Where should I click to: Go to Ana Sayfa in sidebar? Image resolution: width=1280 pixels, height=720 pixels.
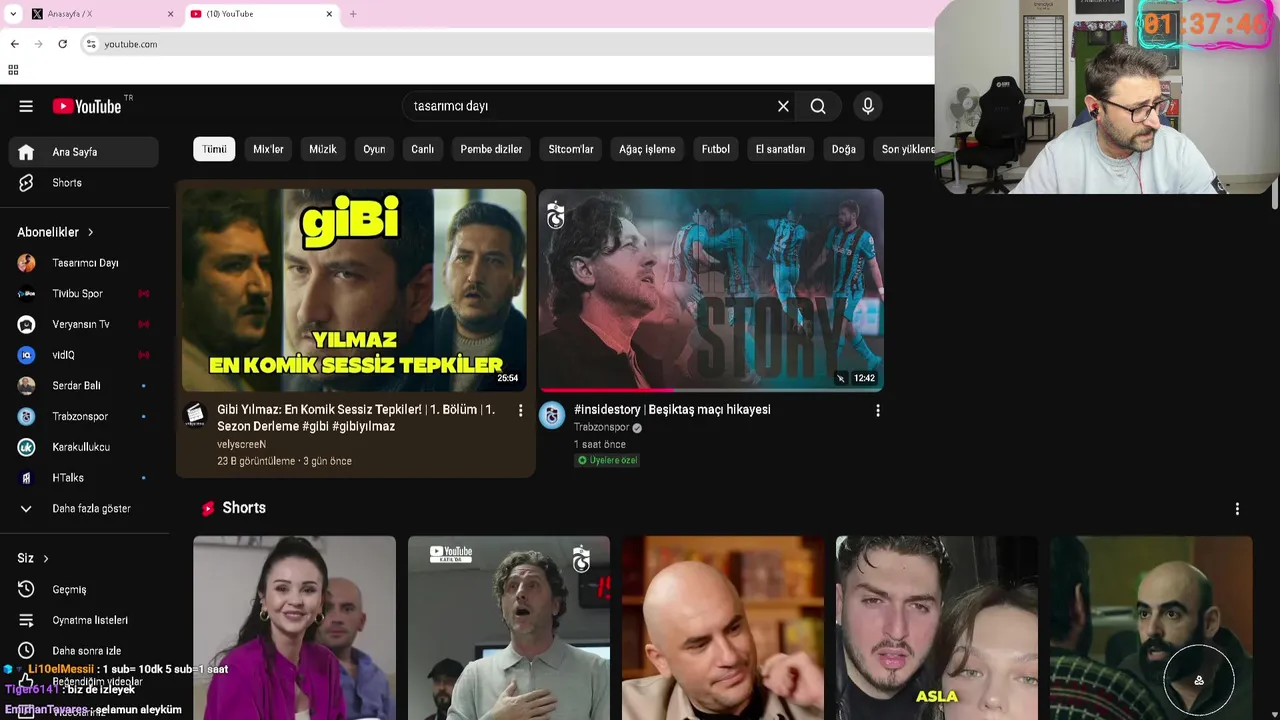(x=84, y=152)
